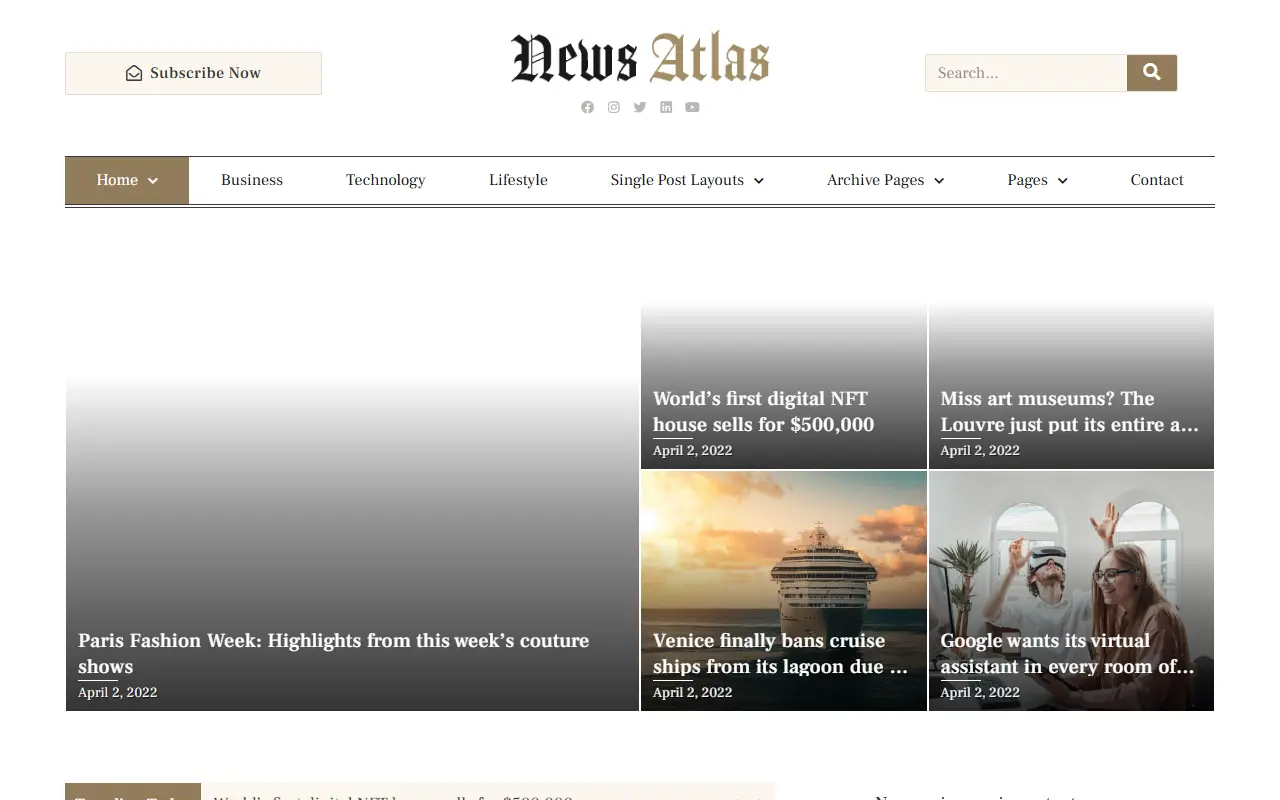
Task: Click the date under the Louvre article
Action: click(x=980, y=450)
